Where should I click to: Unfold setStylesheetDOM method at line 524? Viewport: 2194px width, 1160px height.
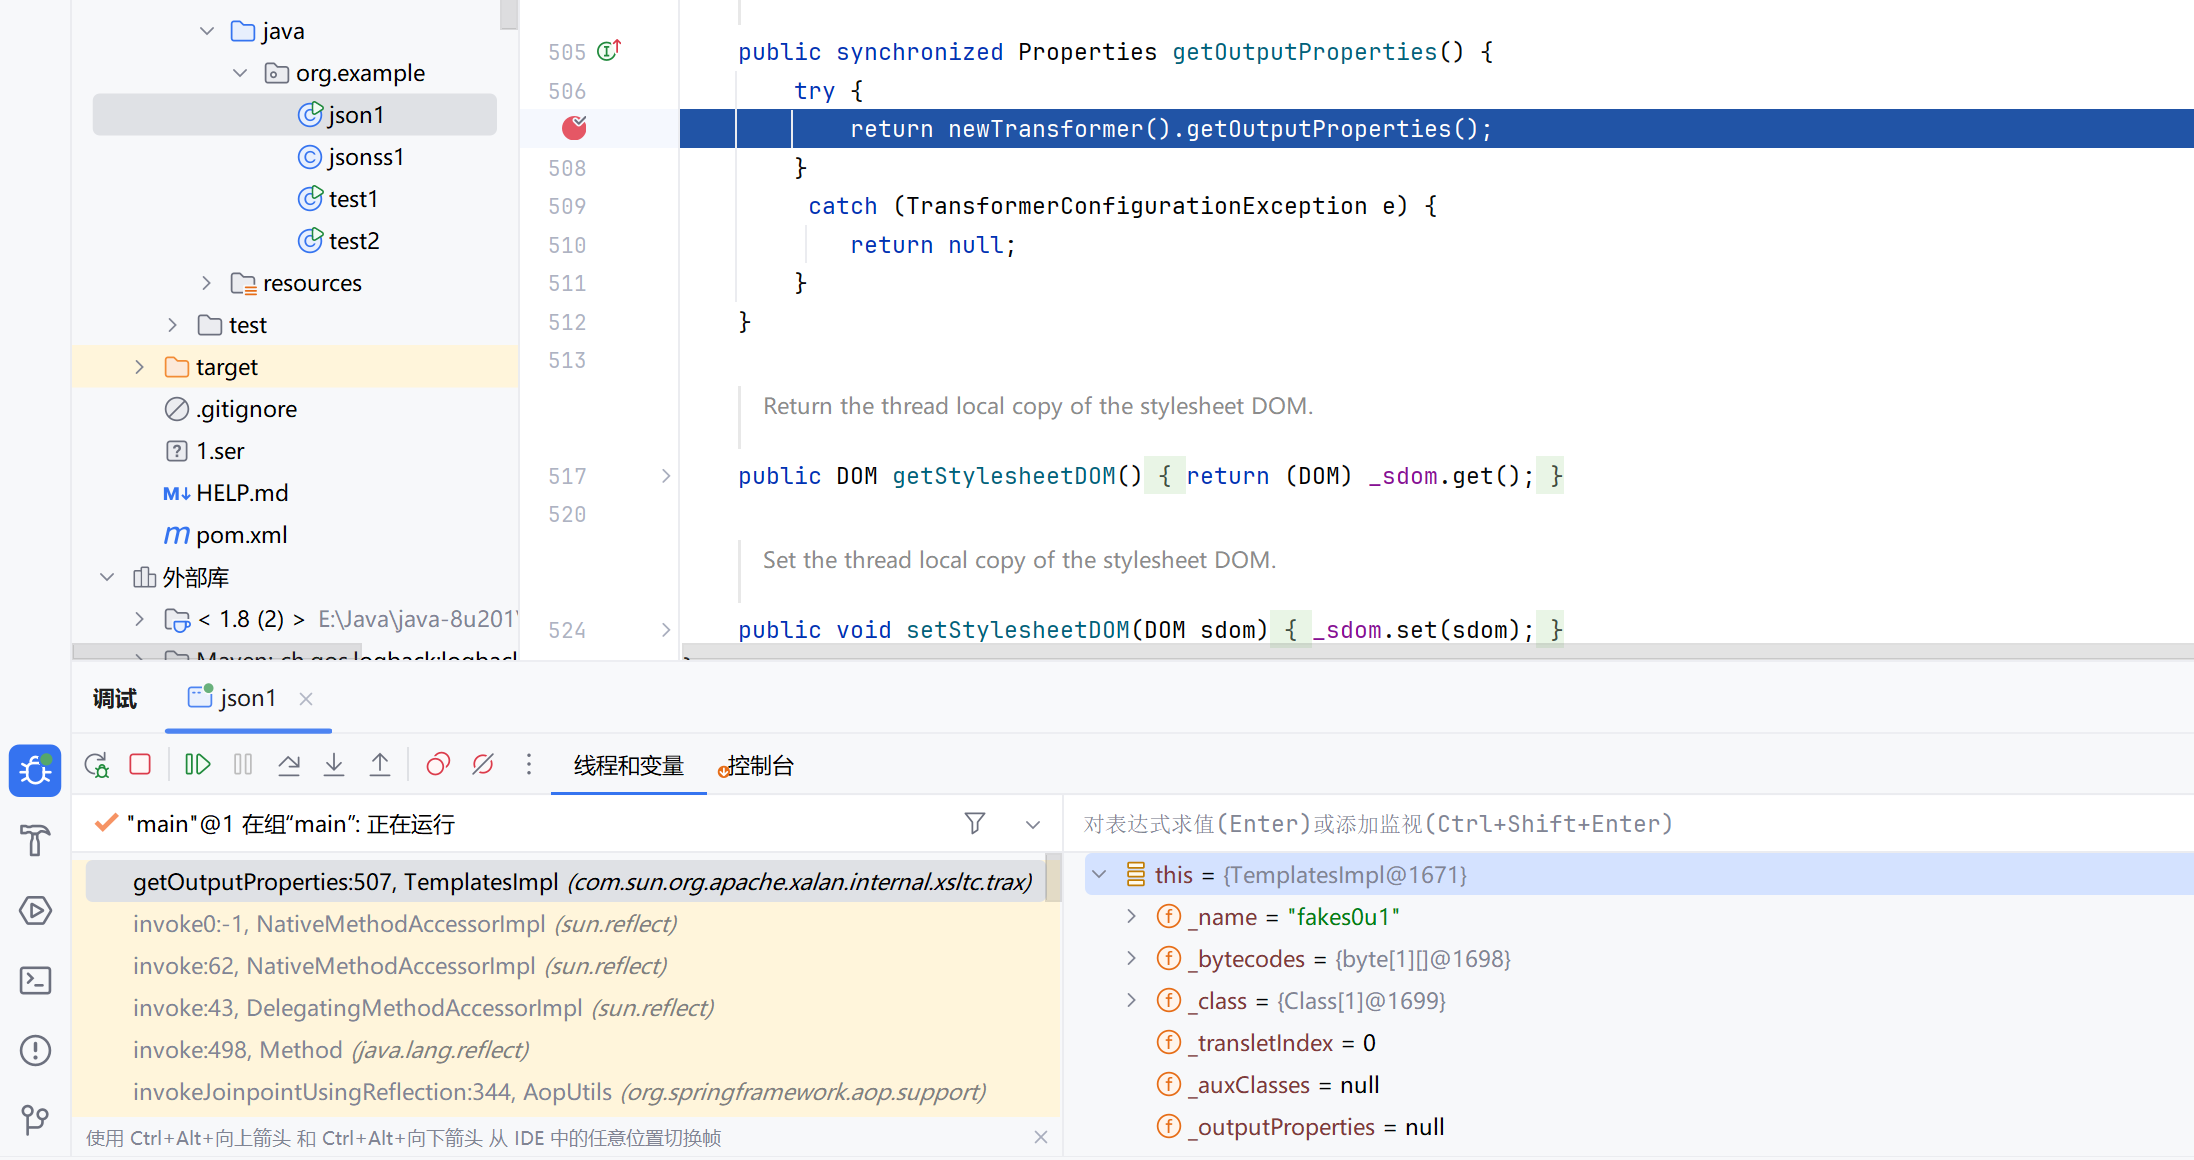coord(666,630)
